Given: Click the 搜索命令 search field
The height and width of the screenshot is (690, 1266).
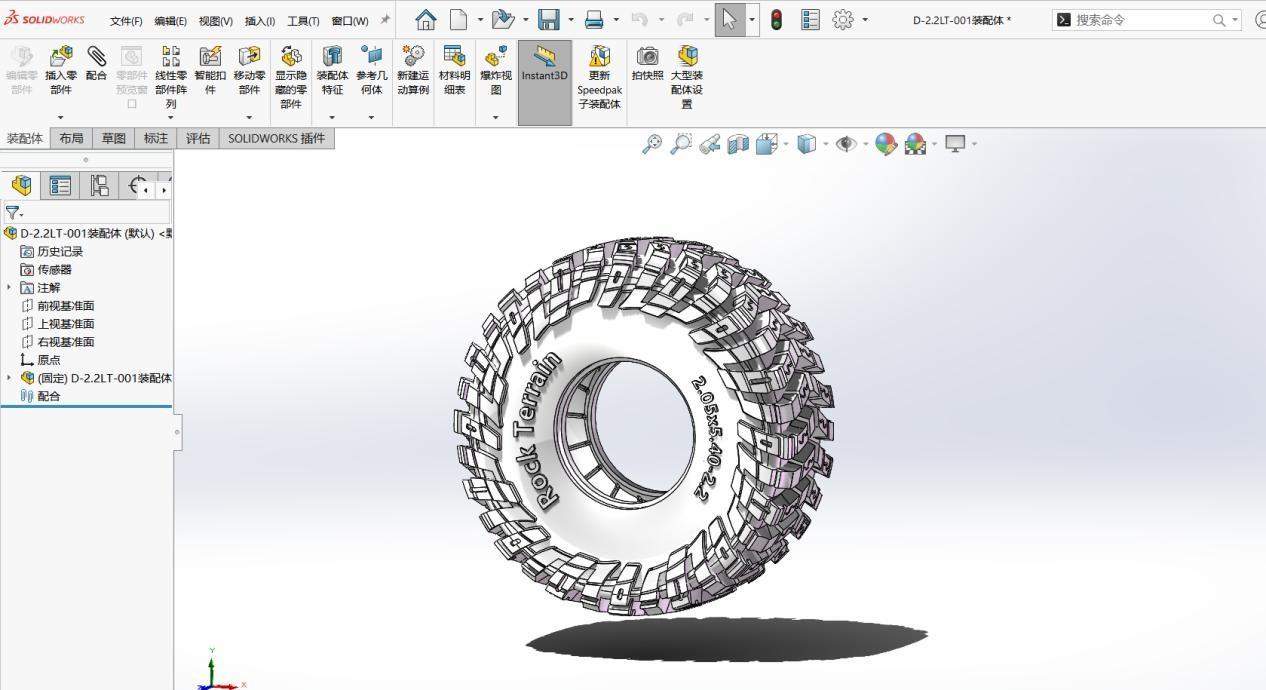Looking at the screenshot, I should pos(1147,20).
